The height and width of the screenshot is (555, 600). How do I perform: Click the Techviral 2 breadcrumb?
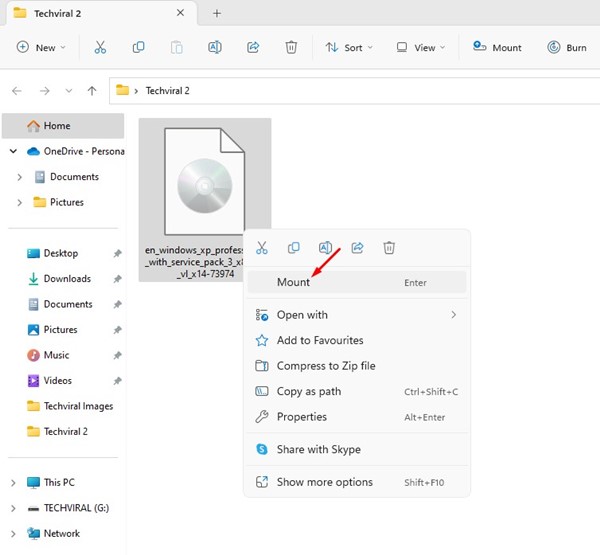168,91
